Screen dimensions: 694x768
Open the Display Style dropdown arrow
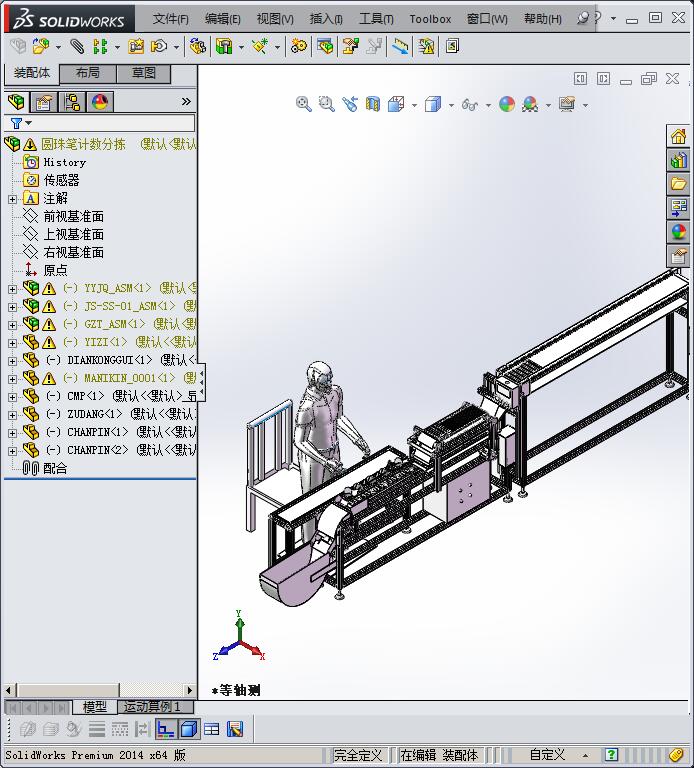(x=451, y=105)
